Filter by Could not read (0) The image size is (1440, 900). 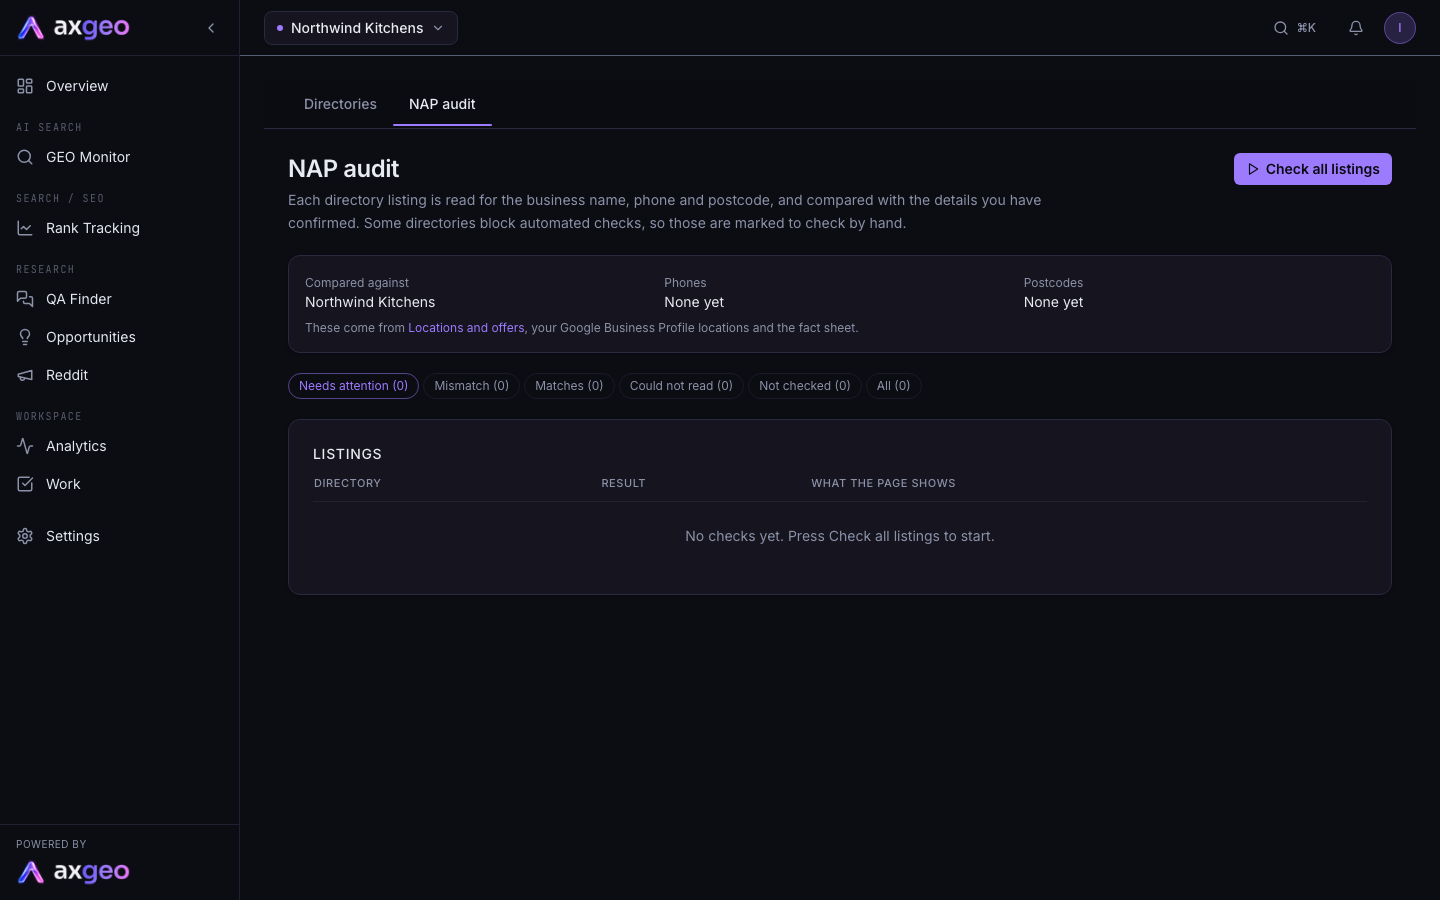681,386
